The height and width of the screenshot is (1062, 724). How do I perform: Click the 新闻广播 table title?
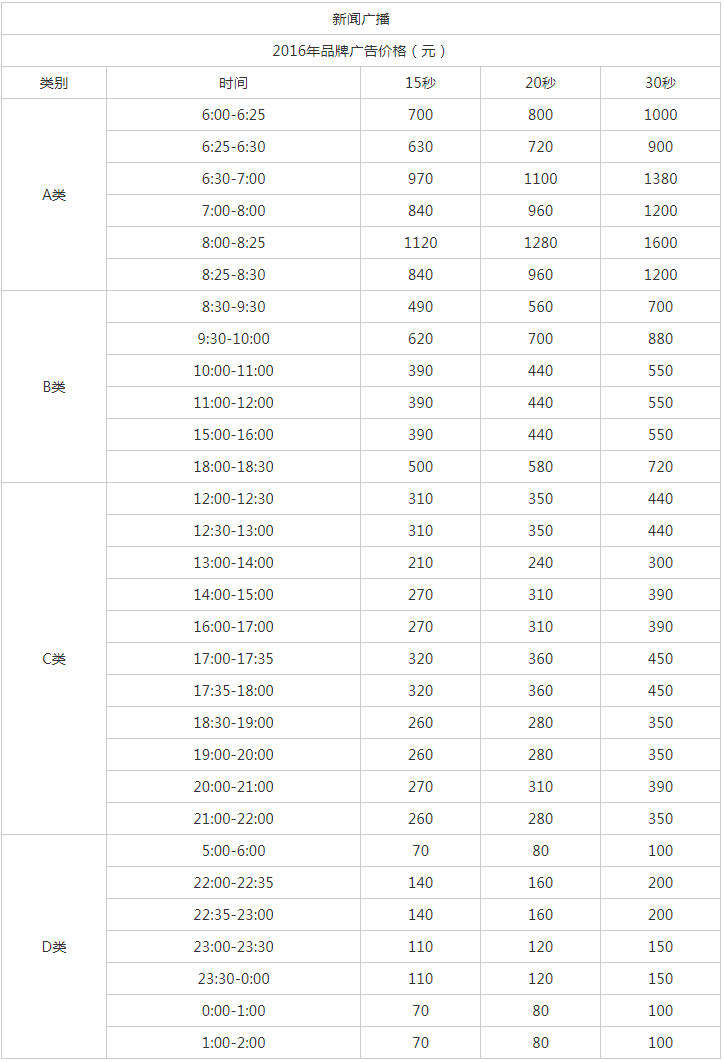coord(361,19)
